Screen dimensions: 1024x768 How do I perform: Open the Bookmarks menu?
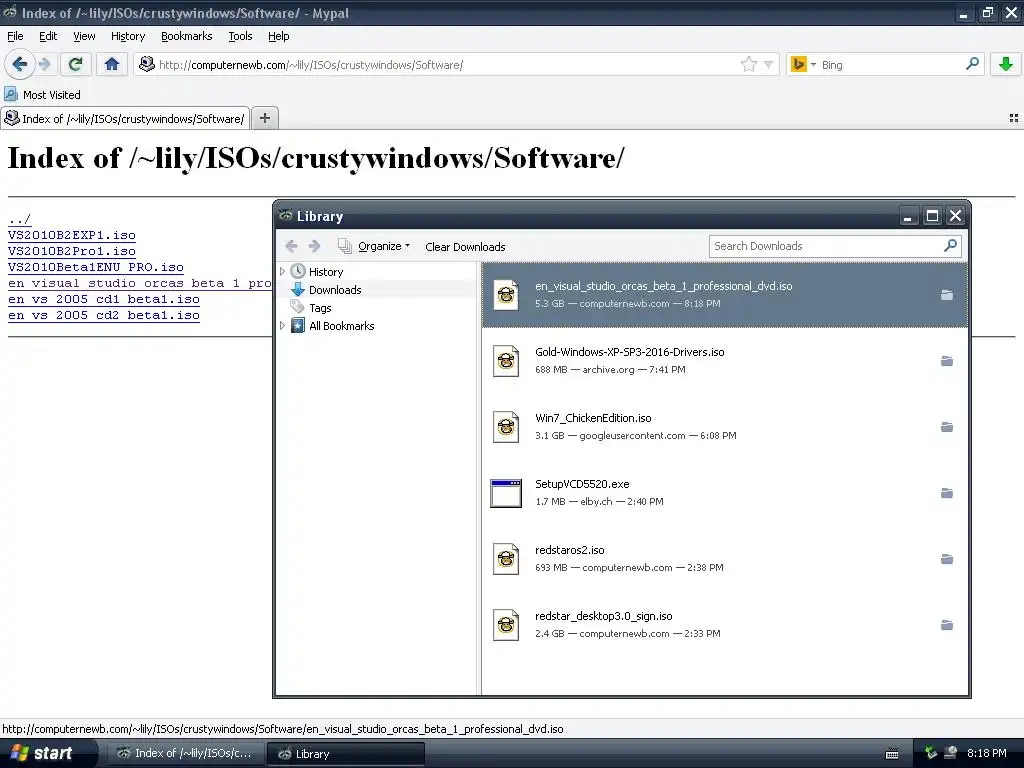pos(186,36)
